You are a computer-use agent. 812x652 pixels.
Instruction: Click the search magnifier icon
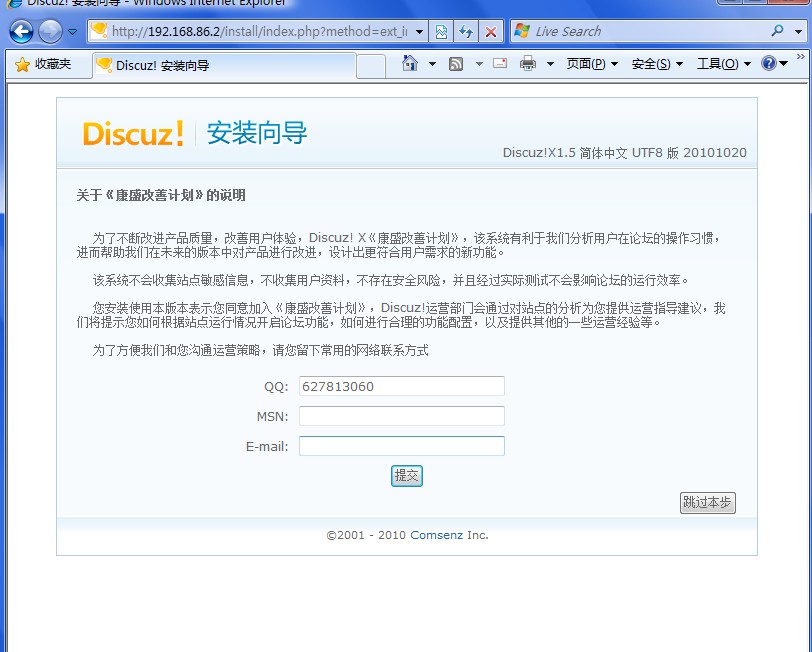point(777,31)
